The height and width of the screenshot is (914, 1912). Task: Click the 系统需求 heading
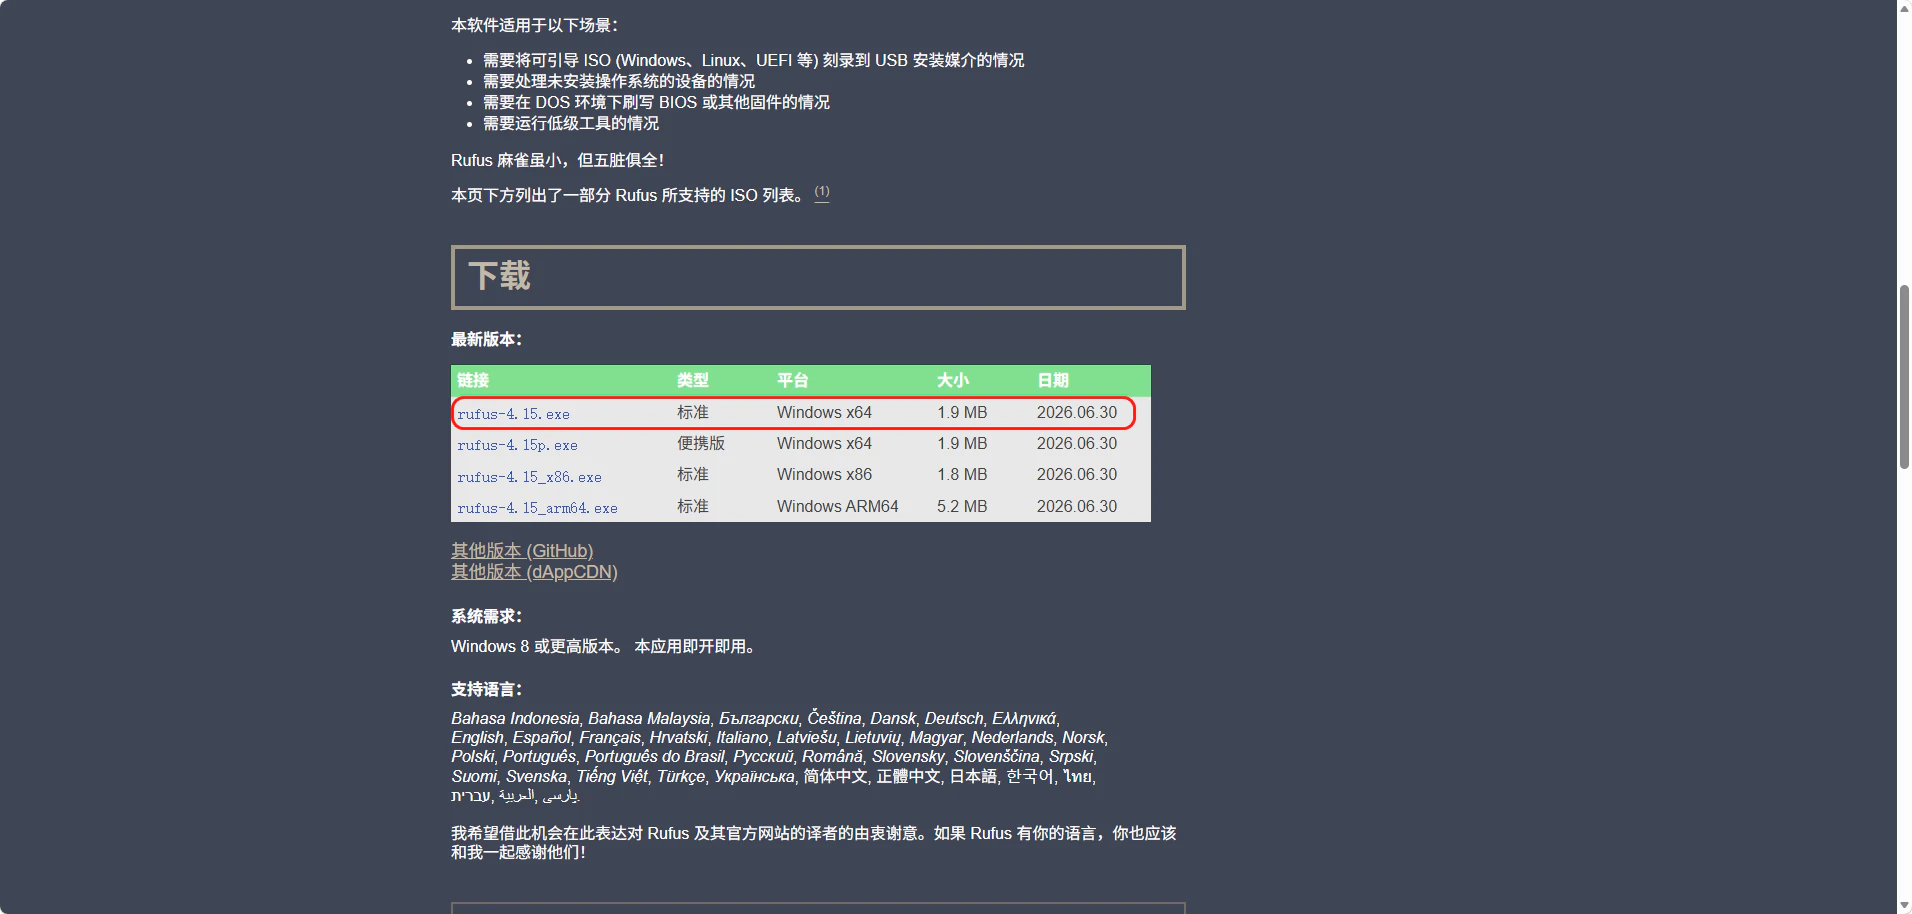coord(486,616)
